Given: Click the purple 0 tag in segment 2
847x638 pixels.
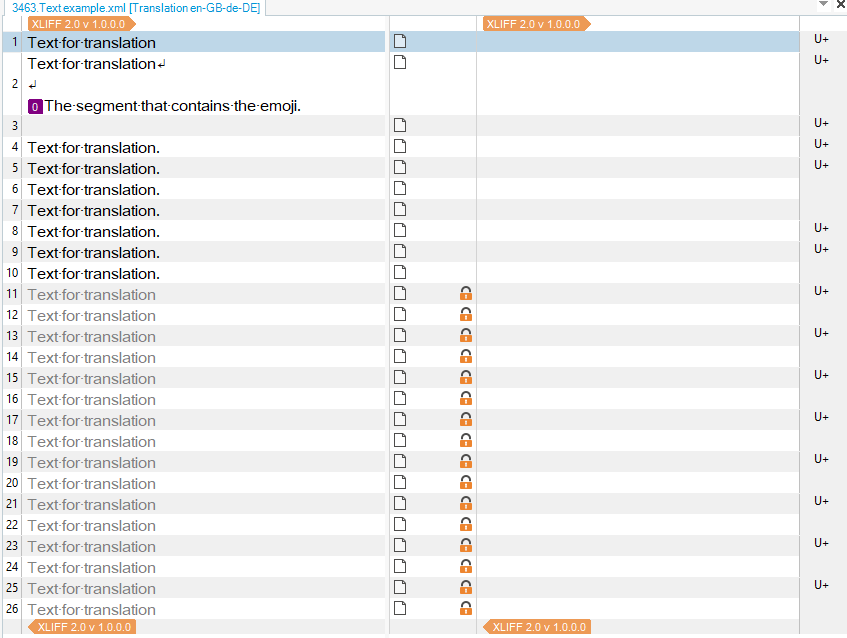Looking at the screenshot, I should coord(35,106).
